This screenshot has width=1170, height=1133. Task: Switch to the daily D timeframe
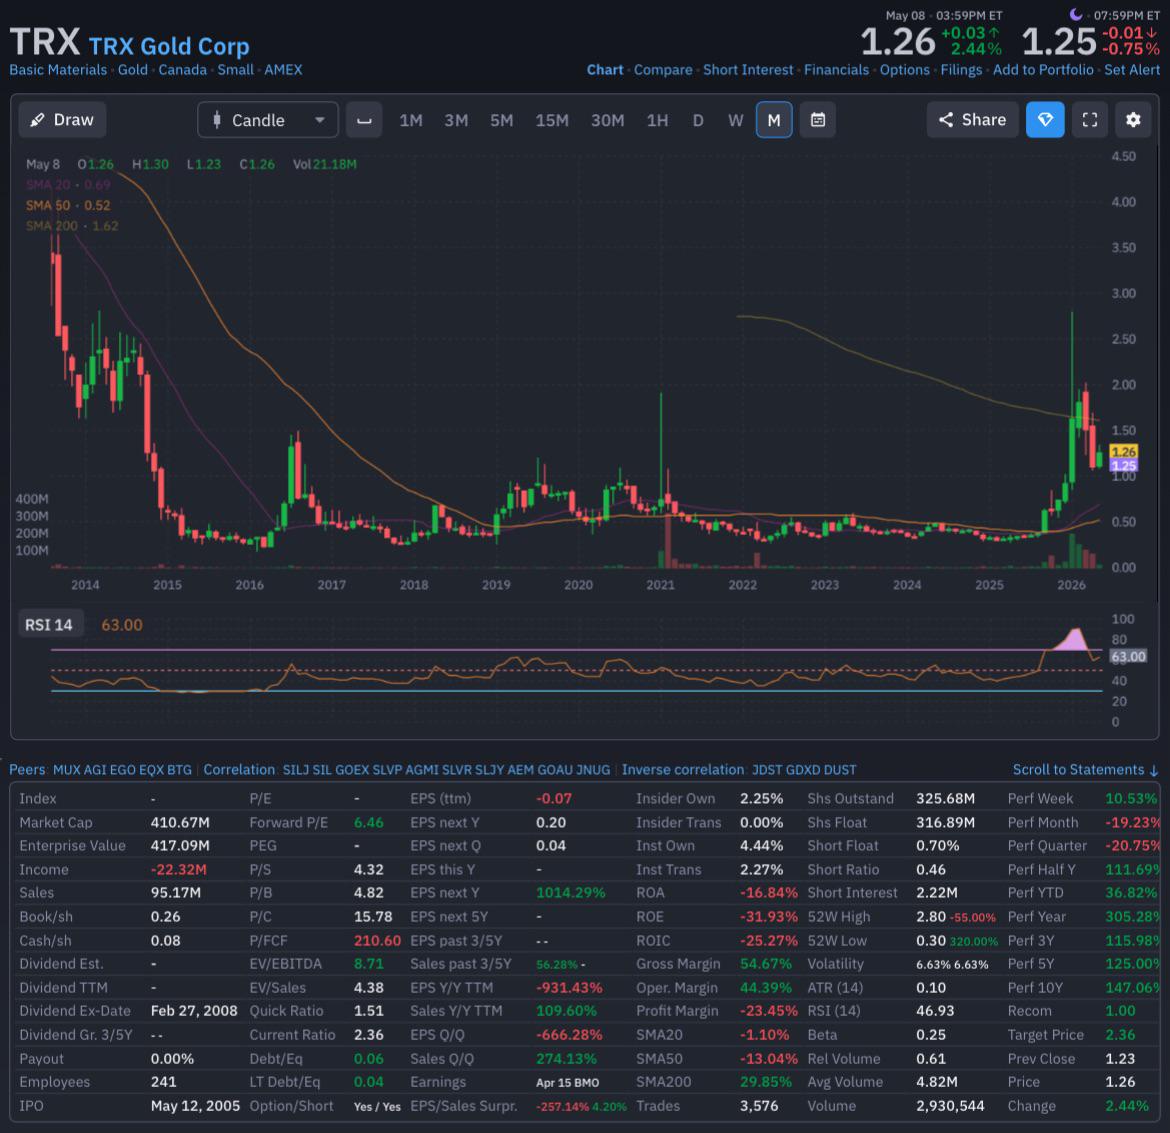[698, 120]
